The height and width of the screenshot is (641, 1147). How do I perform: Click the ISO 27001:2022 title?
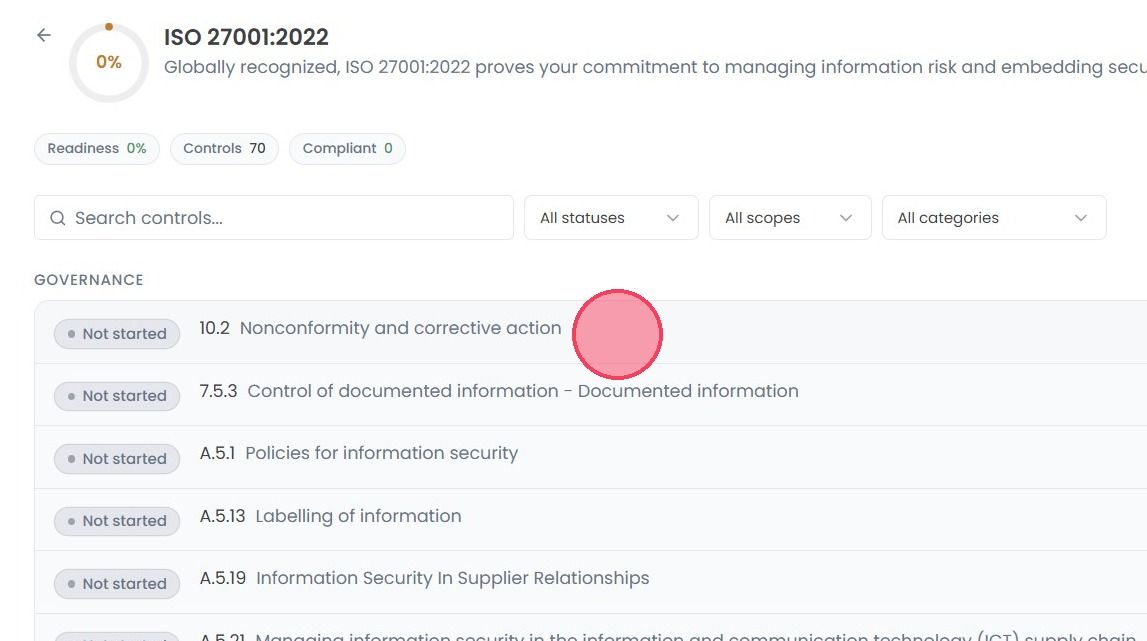pos(246,37)
